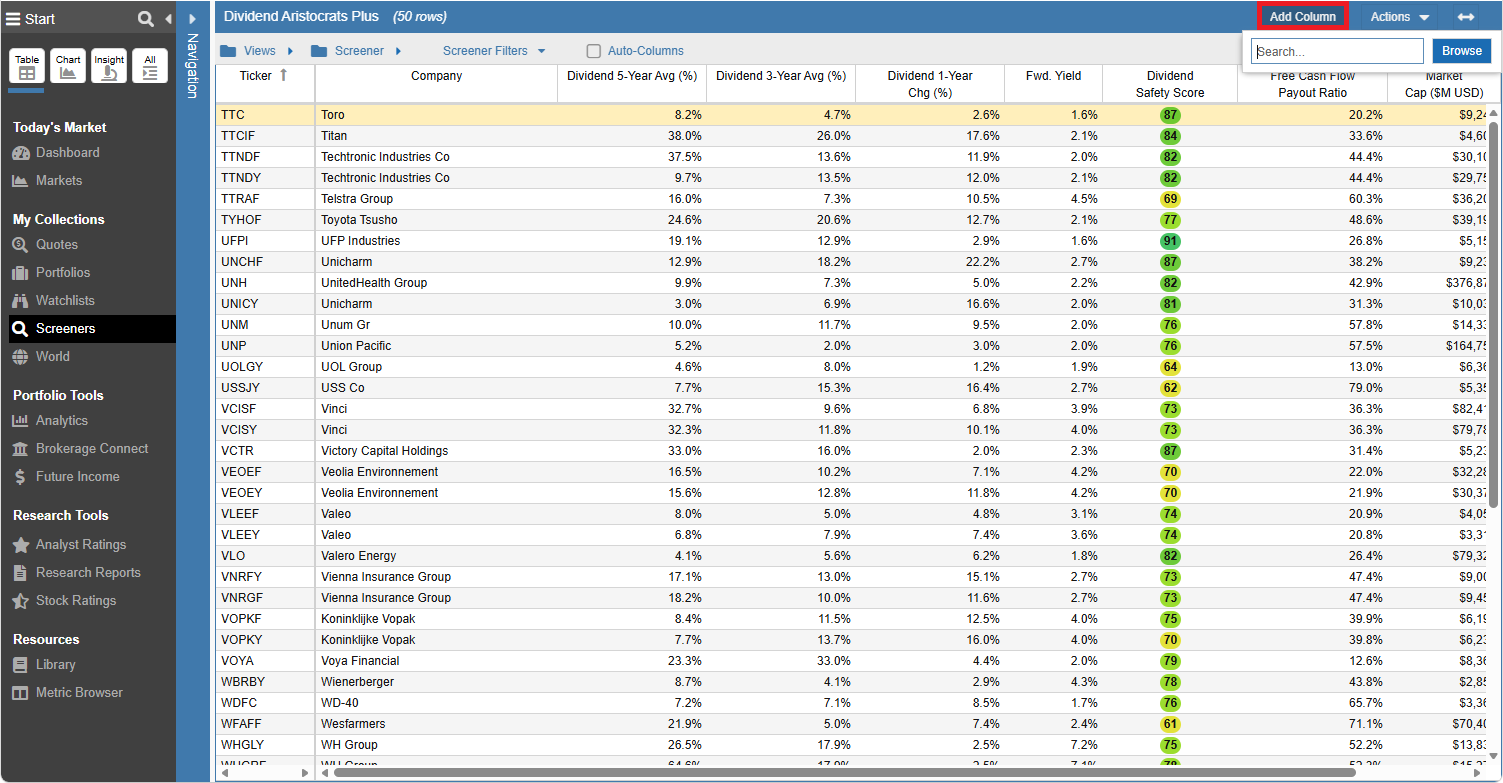The height and width of the screenshot is (783, 1503).
Task: Open the Screener Filters dropdown
Action: pos(494,51)
